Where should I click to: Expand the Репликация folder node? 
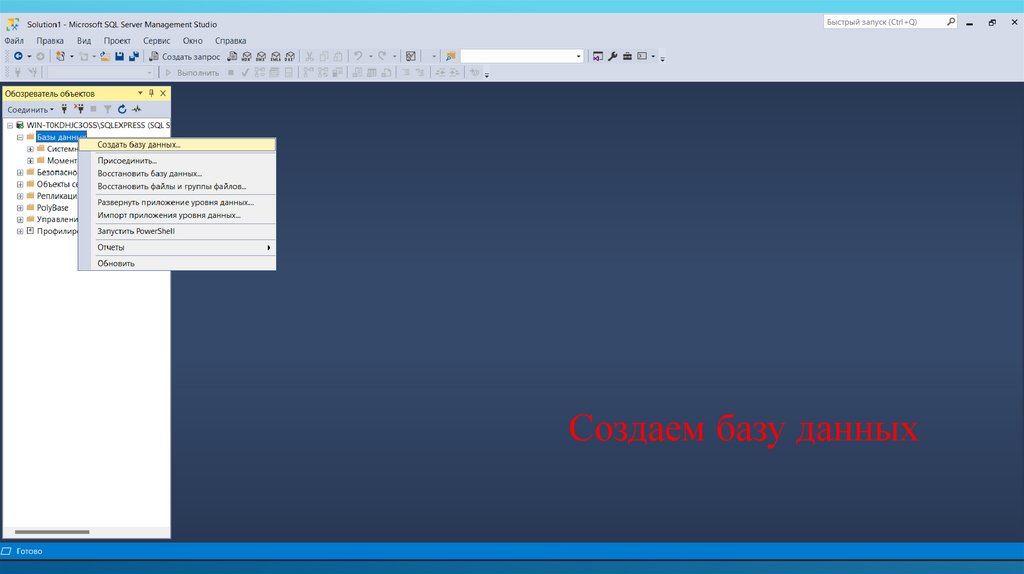pos(20,196)
